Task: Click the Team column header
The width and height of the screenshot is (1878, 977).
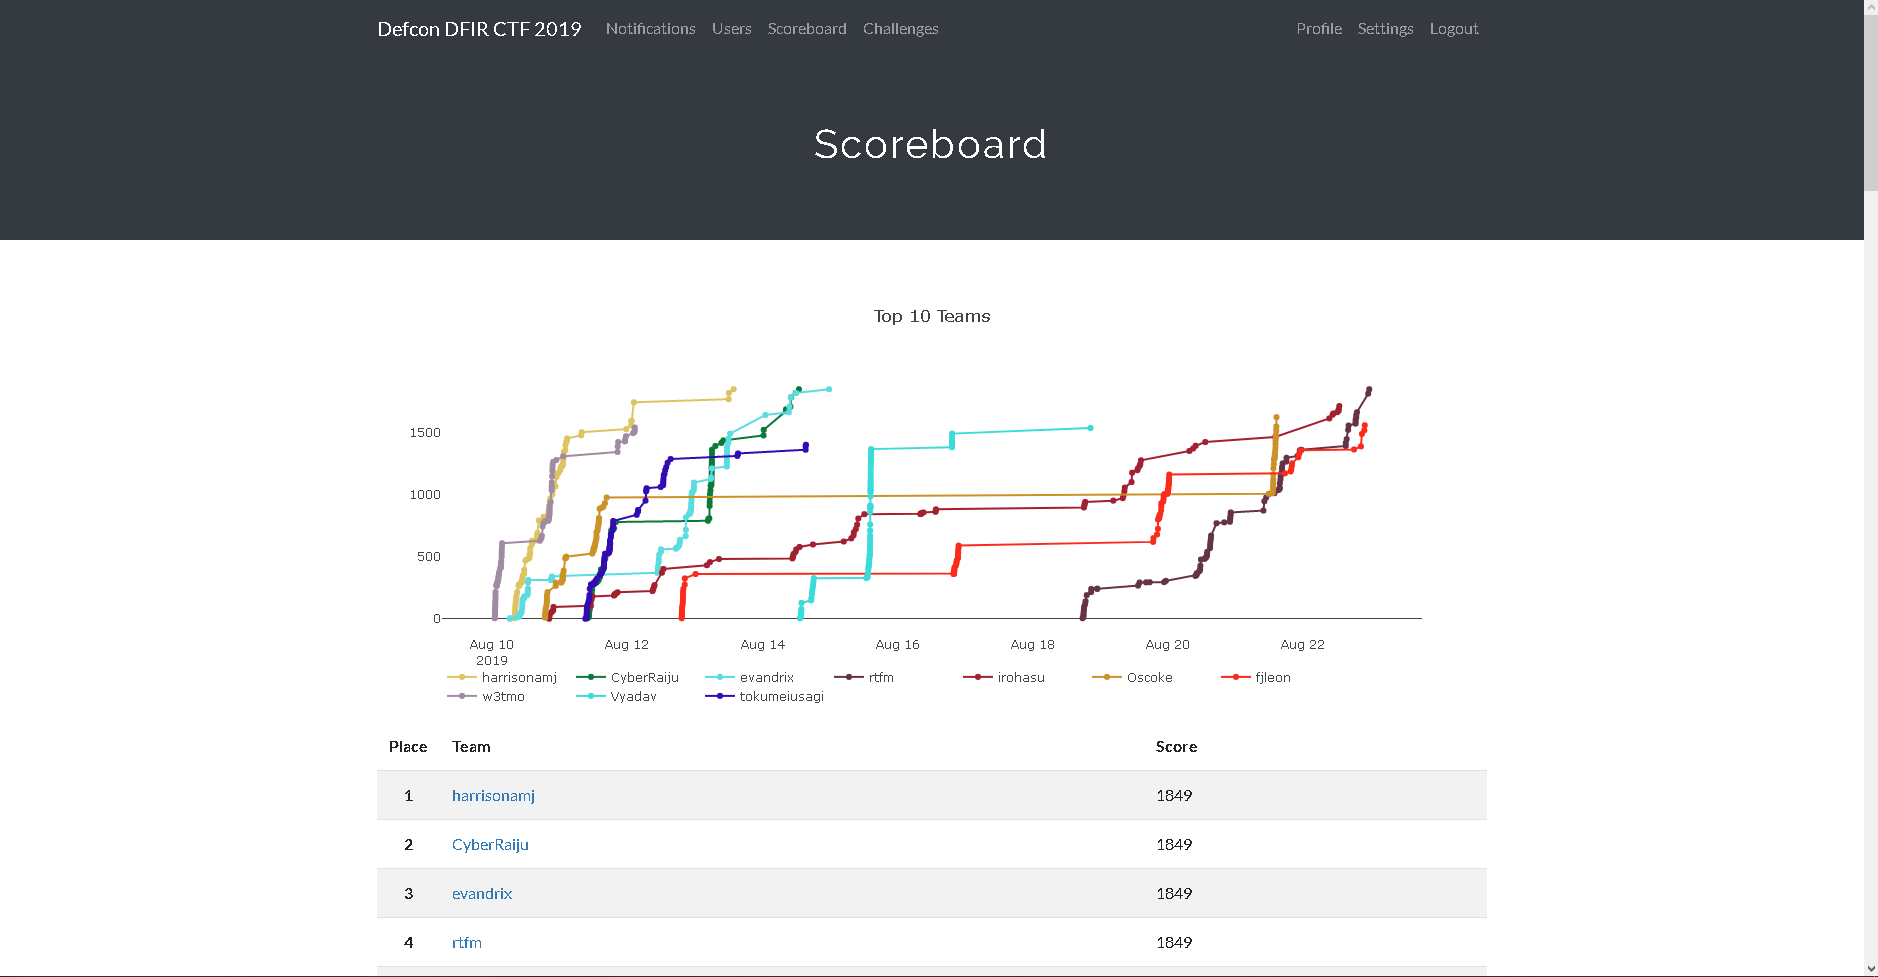Action: coord(471,747)
